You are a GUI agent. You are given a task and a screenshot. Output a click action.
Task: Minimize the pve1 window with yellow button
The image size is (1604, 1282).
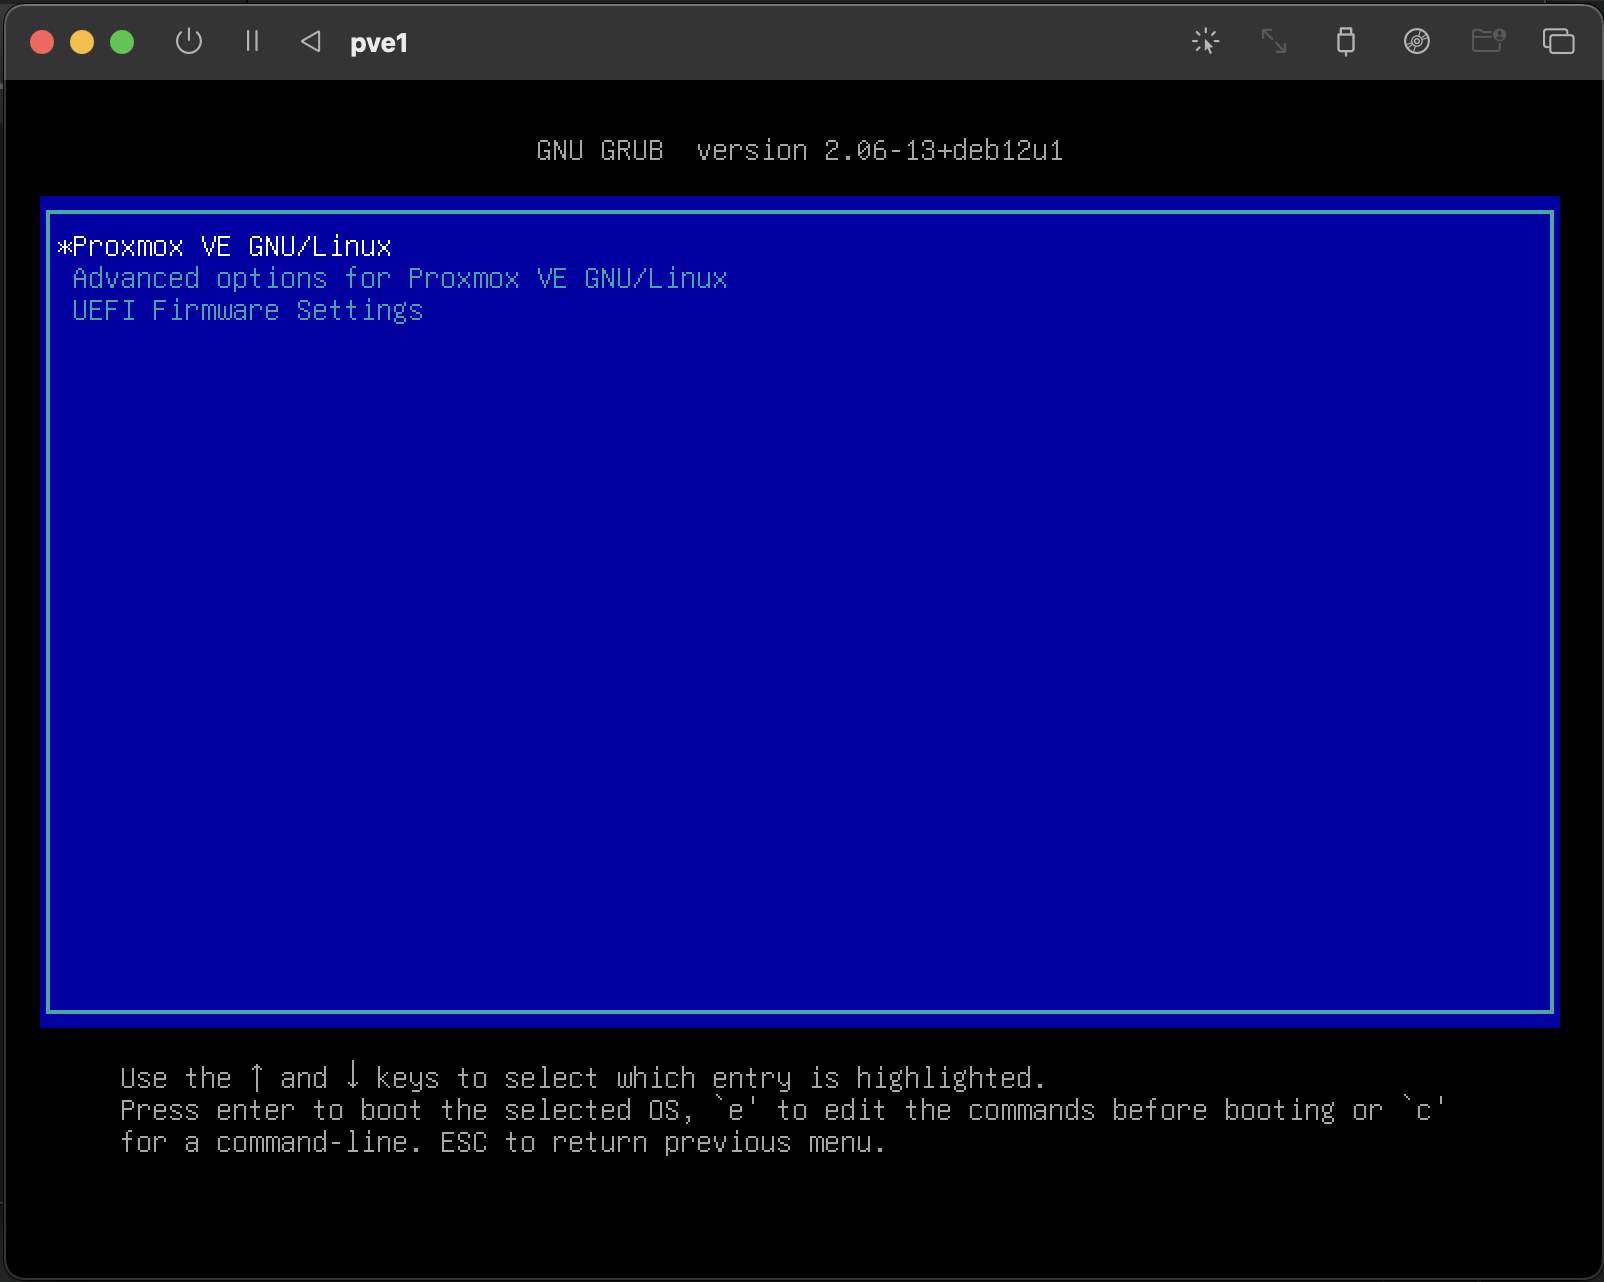point(82,42)
